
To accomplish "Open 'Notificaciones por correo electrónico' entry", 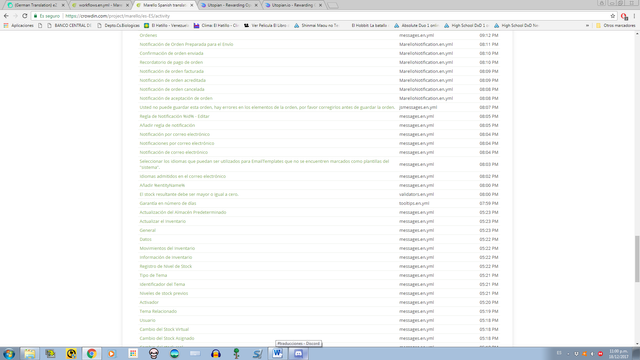I will pyautogui.click(x=177, y=143).
